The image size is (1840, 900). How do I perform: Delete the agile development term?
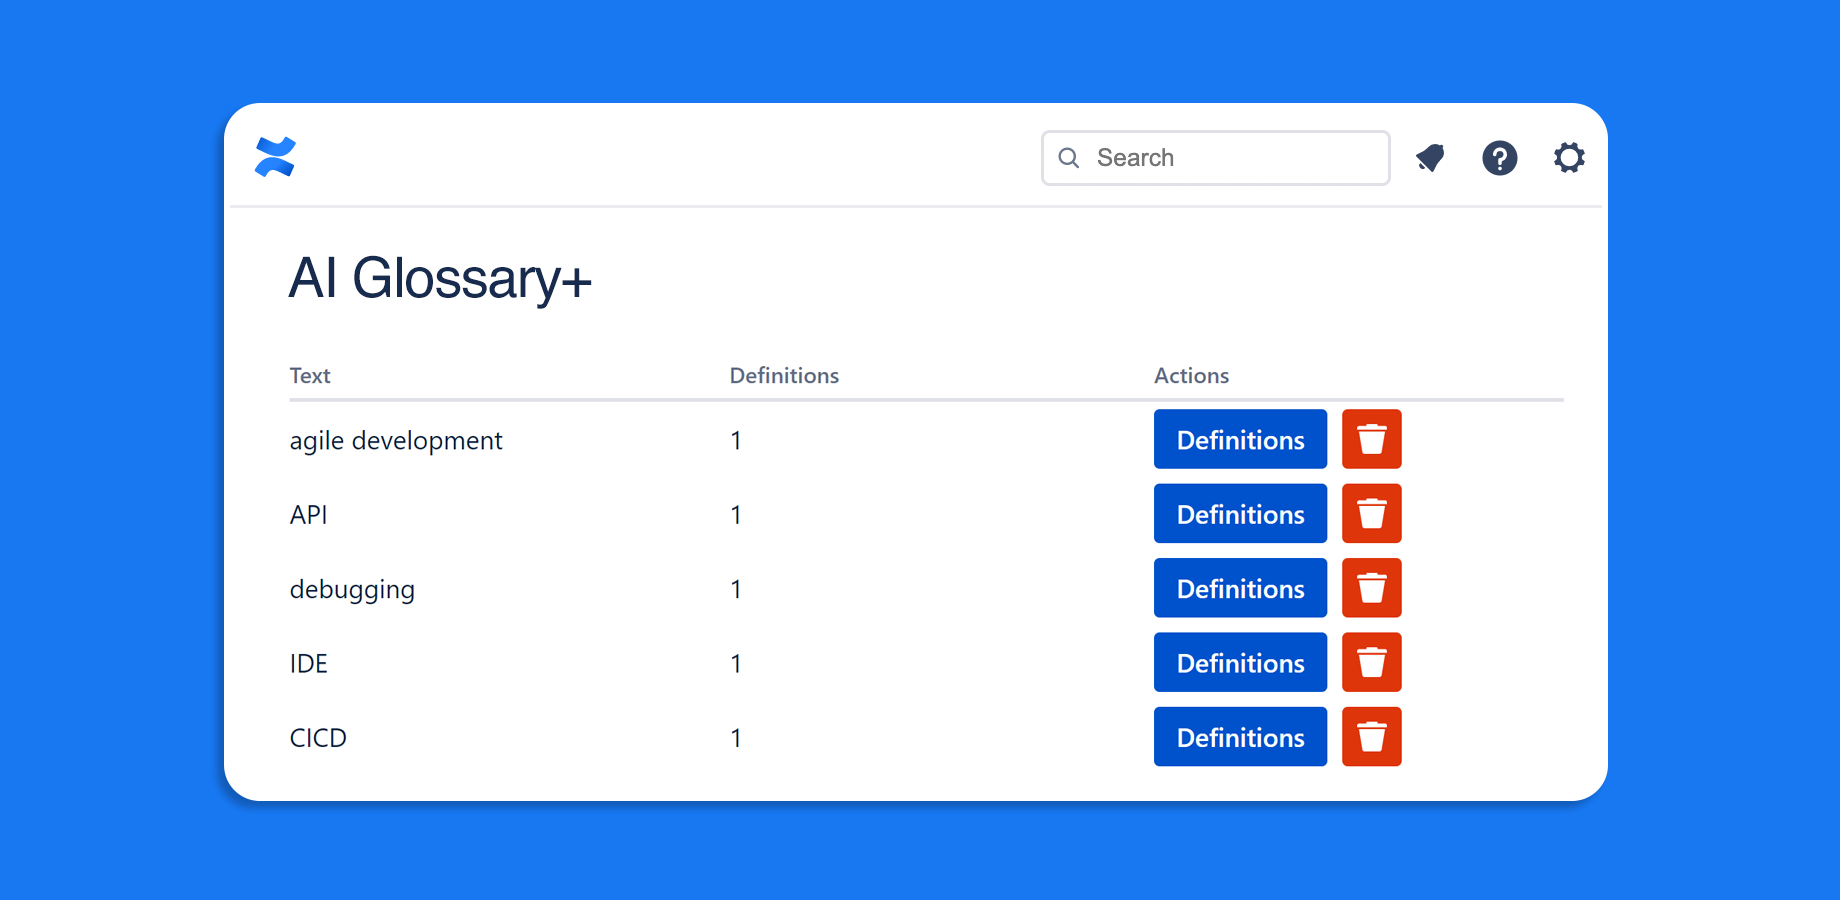[x=1371, y=439]
